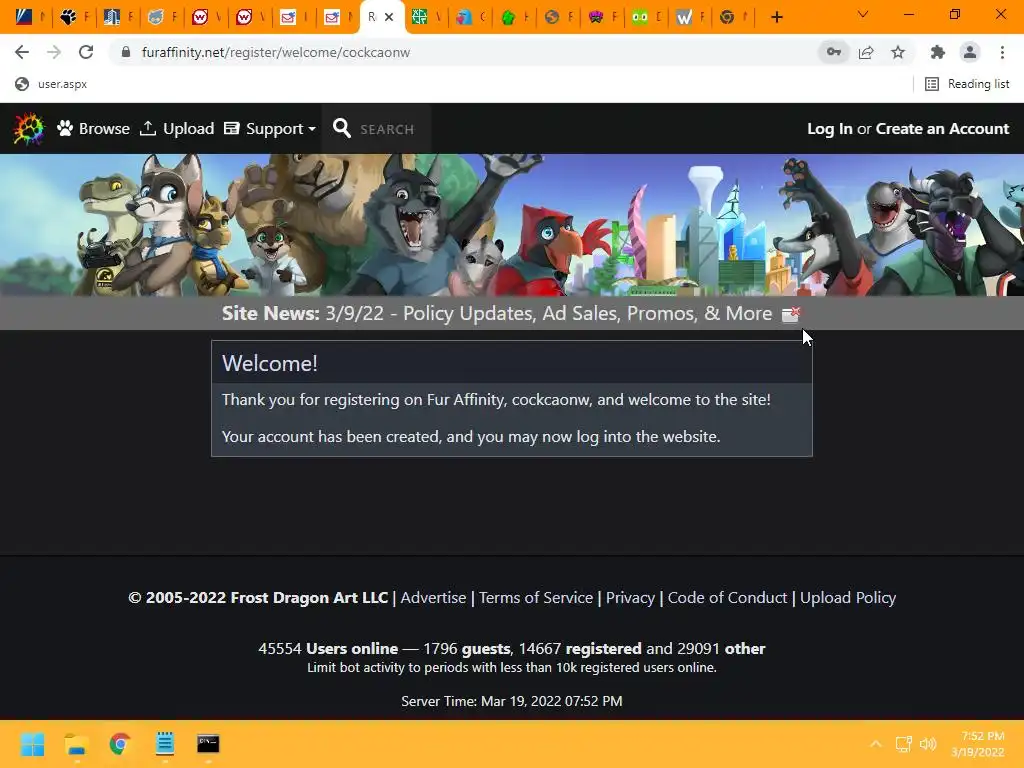The height and width of the screenshot is (768, 1024).
Task: Click the Log In link
Action: [x=829, y=129]
